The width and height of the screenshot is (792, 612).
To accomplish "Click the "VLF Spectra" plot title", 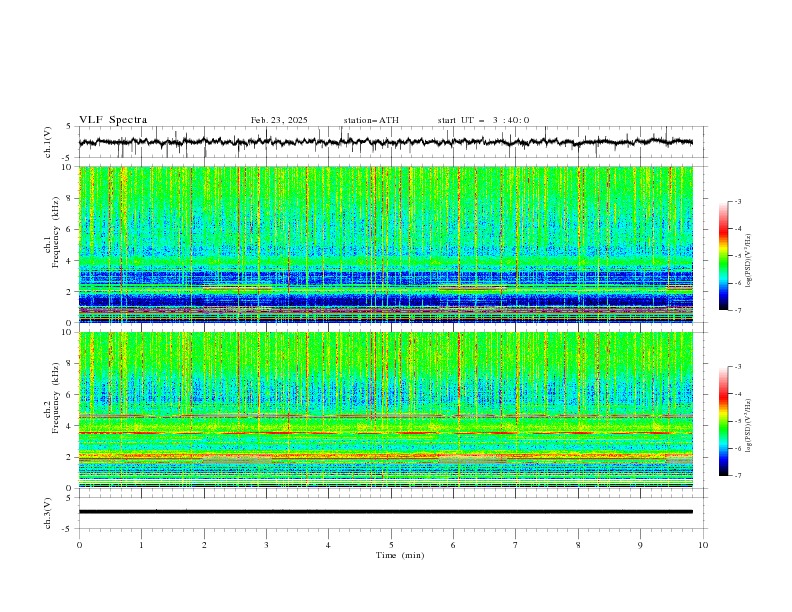I will [x=113, y=120].
